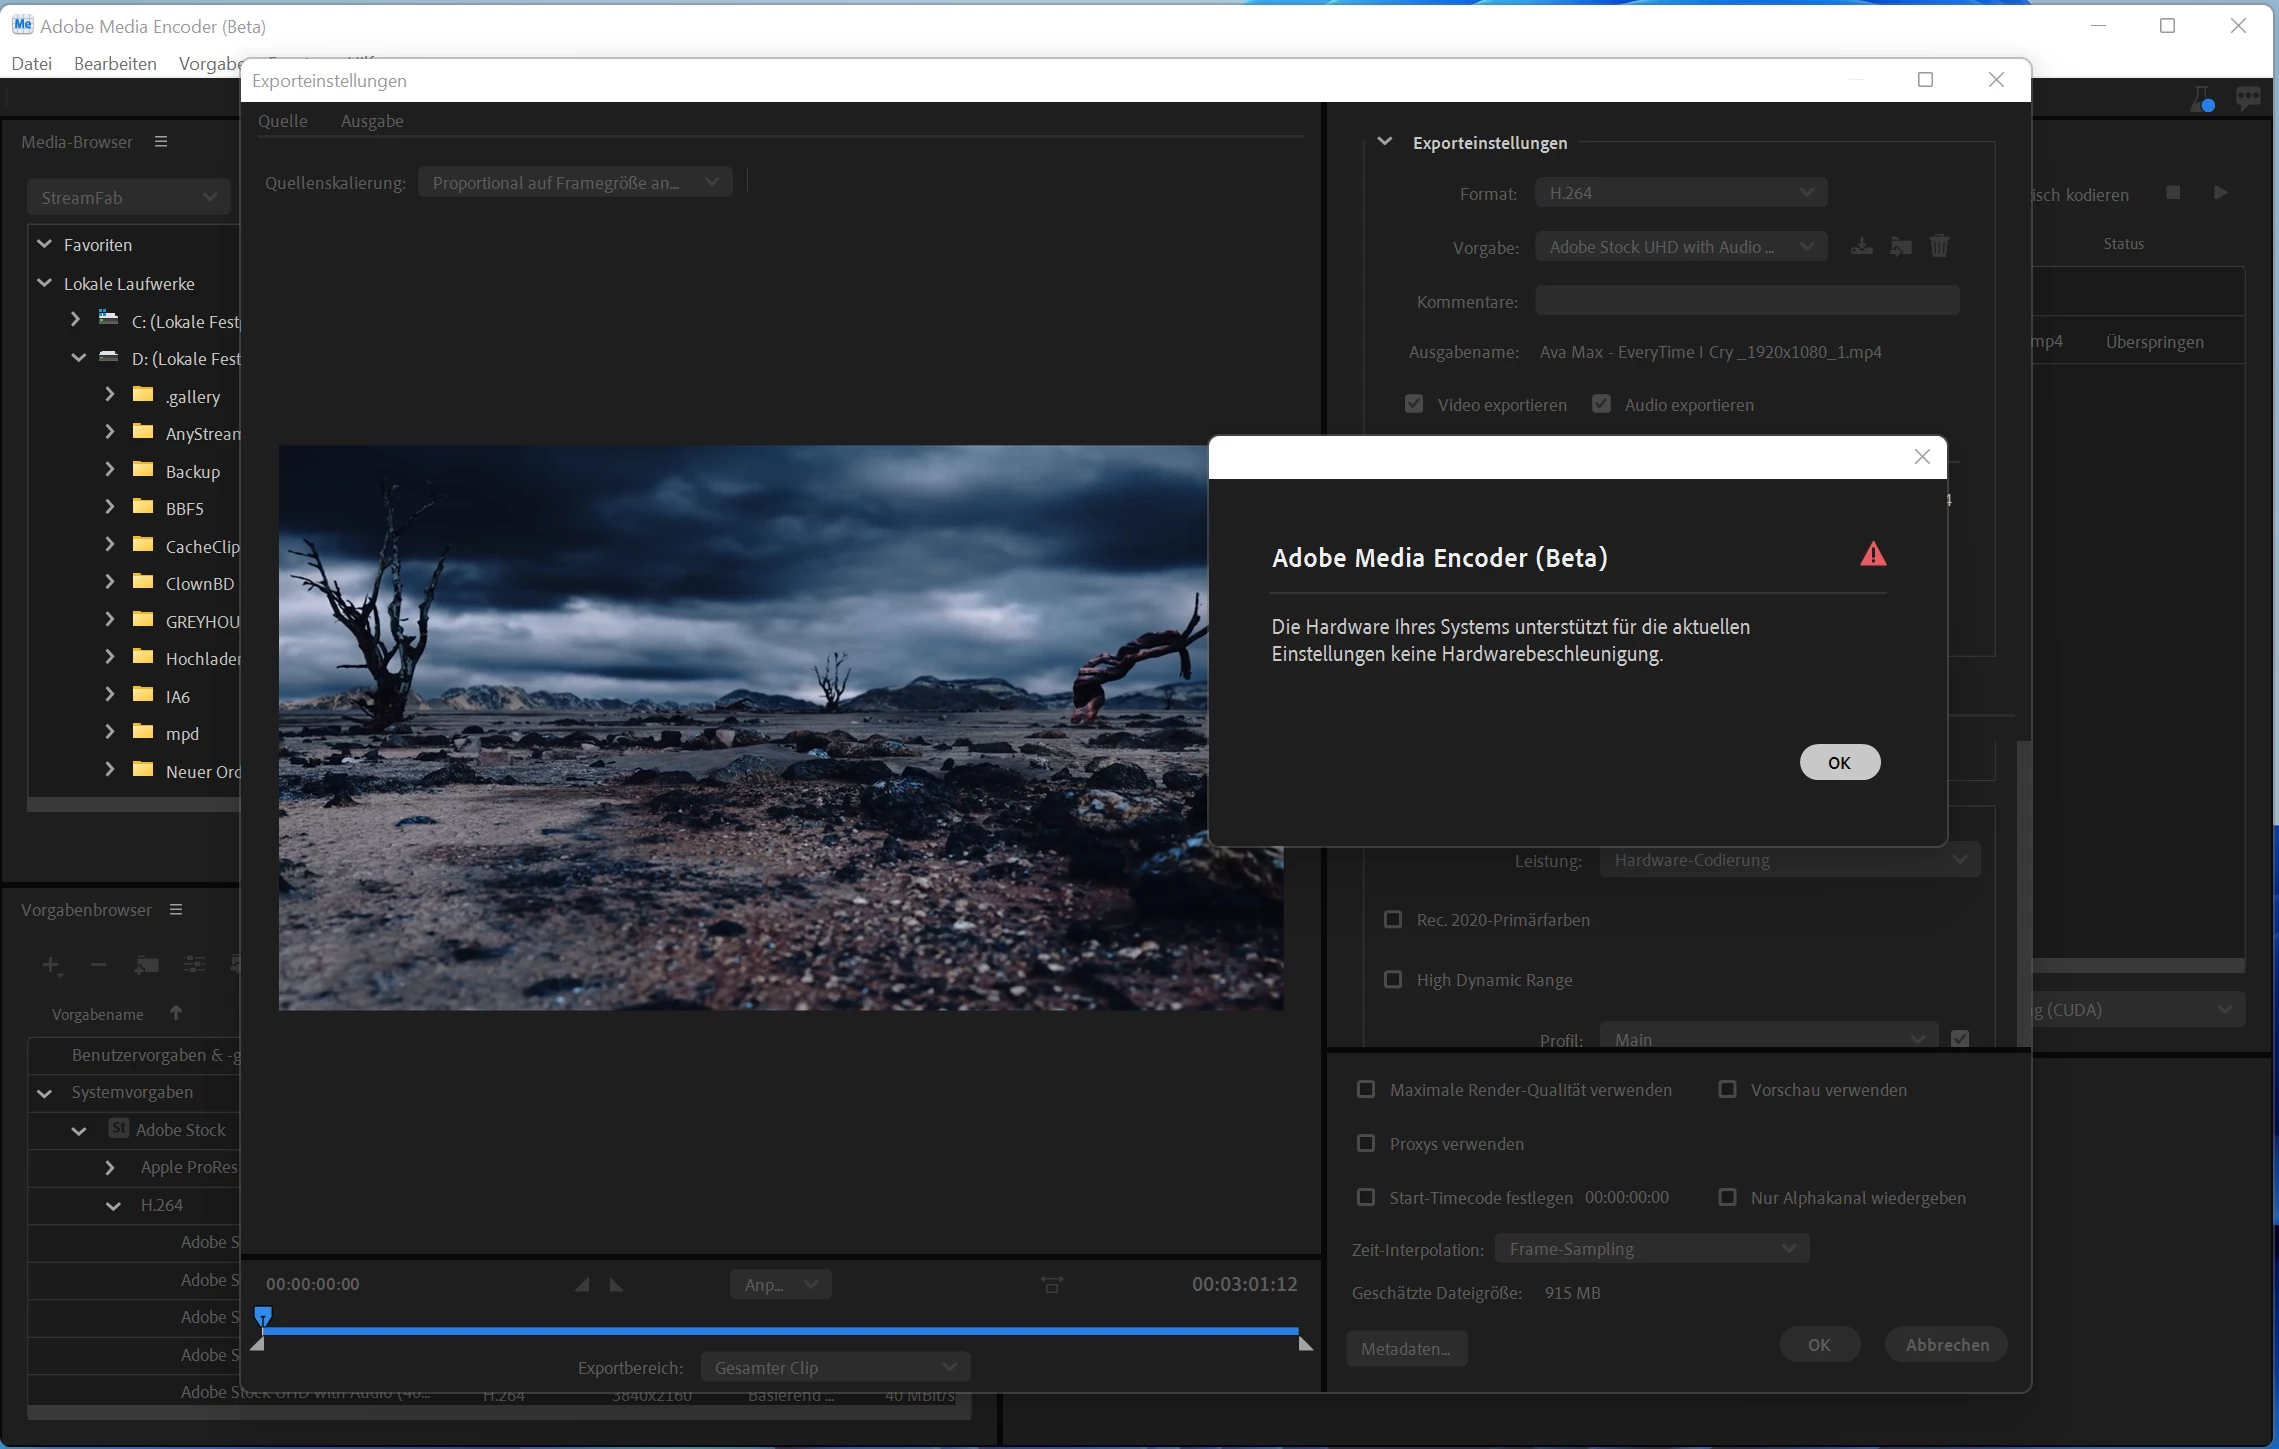Screen dimensions: 2279x1449
Task: Check the Proxys verwenden option
Action: click(1366, 1144)
